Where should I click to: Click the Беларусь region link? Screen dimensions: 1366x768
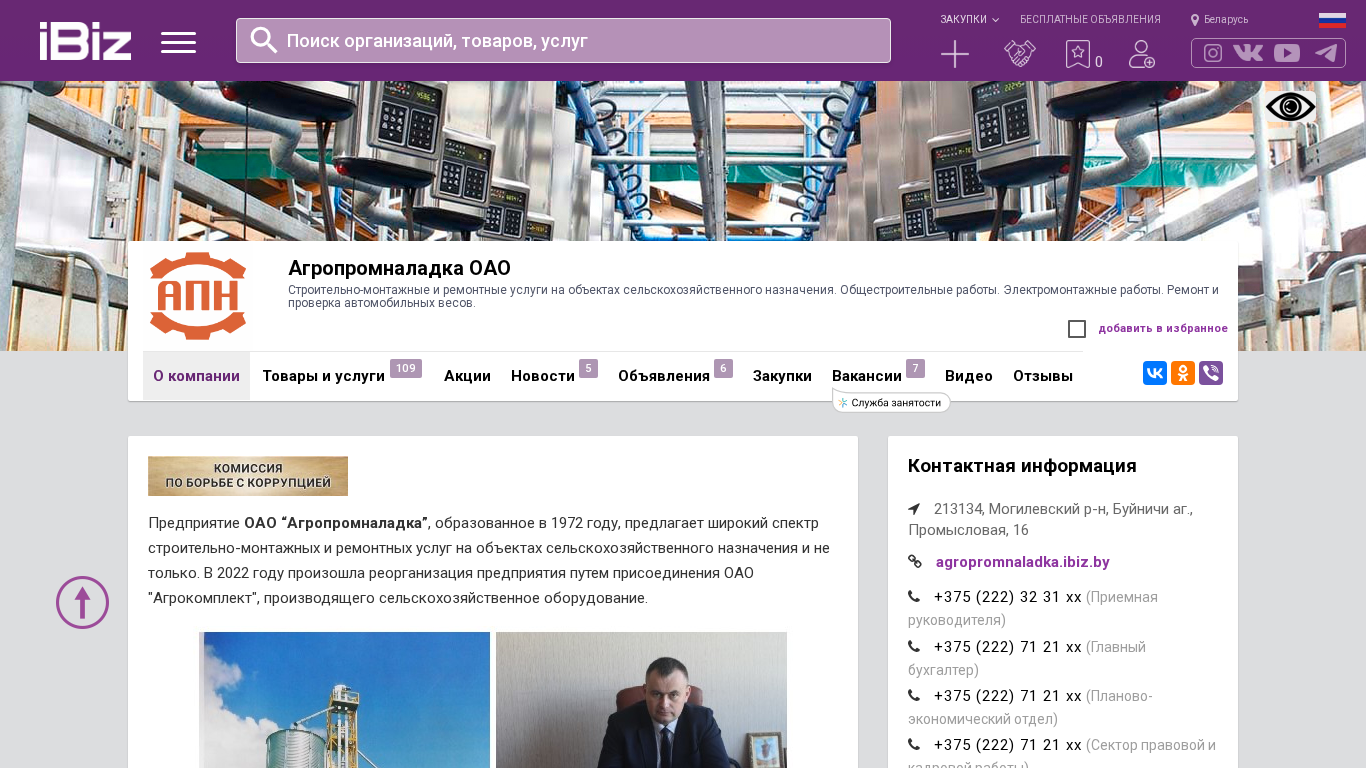click(x=1226, y=20)
